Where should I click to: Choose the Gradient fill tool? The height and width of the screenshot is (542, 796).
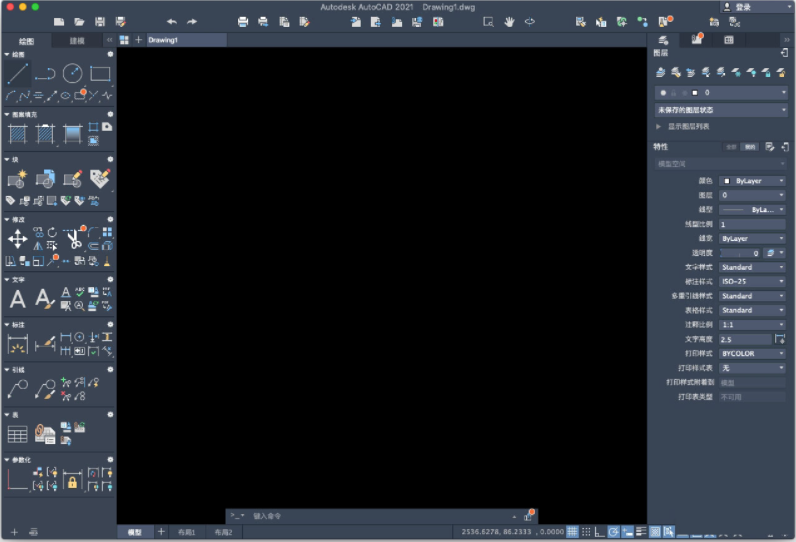click(73, 134)
